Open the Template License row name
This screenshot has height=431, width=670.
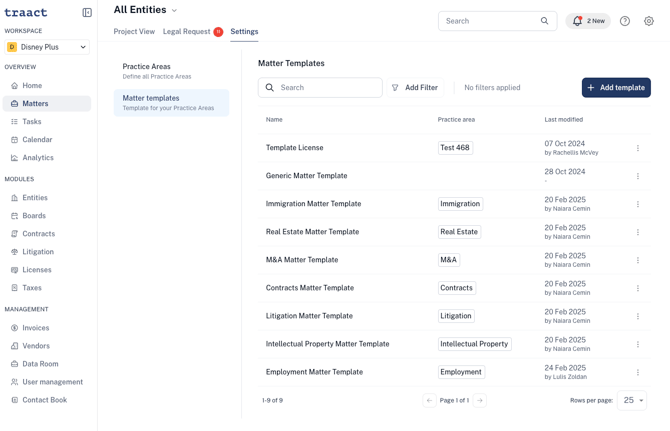(x=294, y=148)
